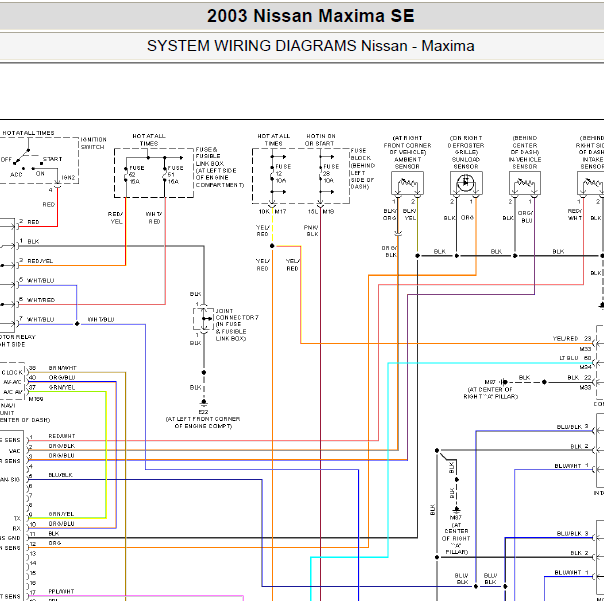Click the '15L M18' connector label
This screenshot has width=604, height=601.
click(321, 212)
